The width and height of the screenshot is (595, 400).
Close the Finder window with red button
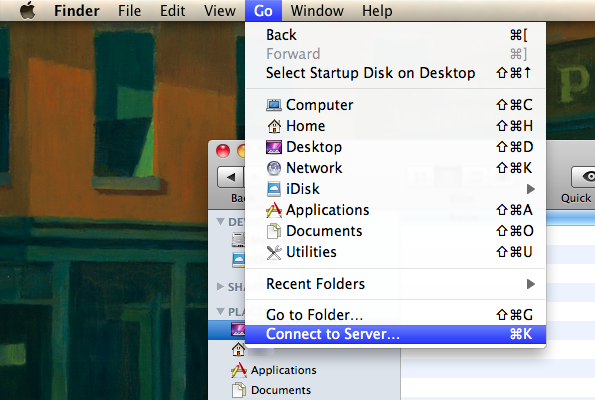(x=223, y=151)
